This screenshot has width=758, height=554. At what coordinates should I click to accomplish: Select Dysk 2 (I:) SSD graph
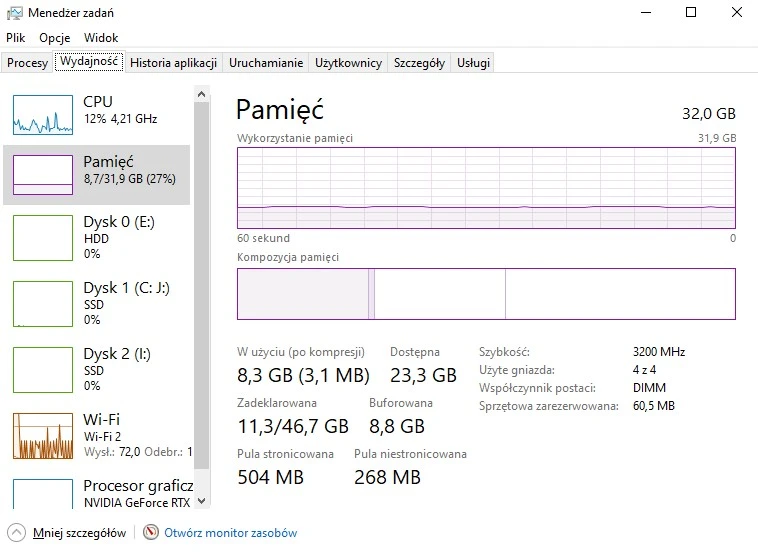tap(43, 369)
